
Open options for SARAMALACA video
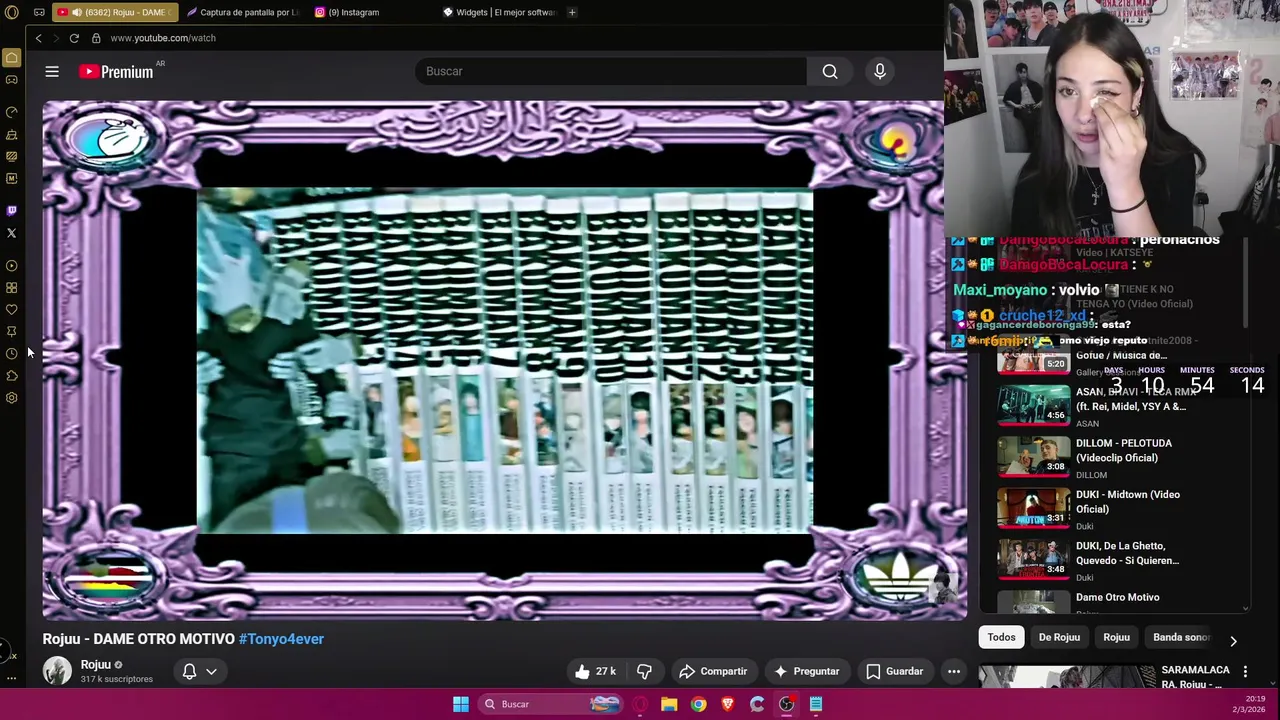[x=1245, y=671]
